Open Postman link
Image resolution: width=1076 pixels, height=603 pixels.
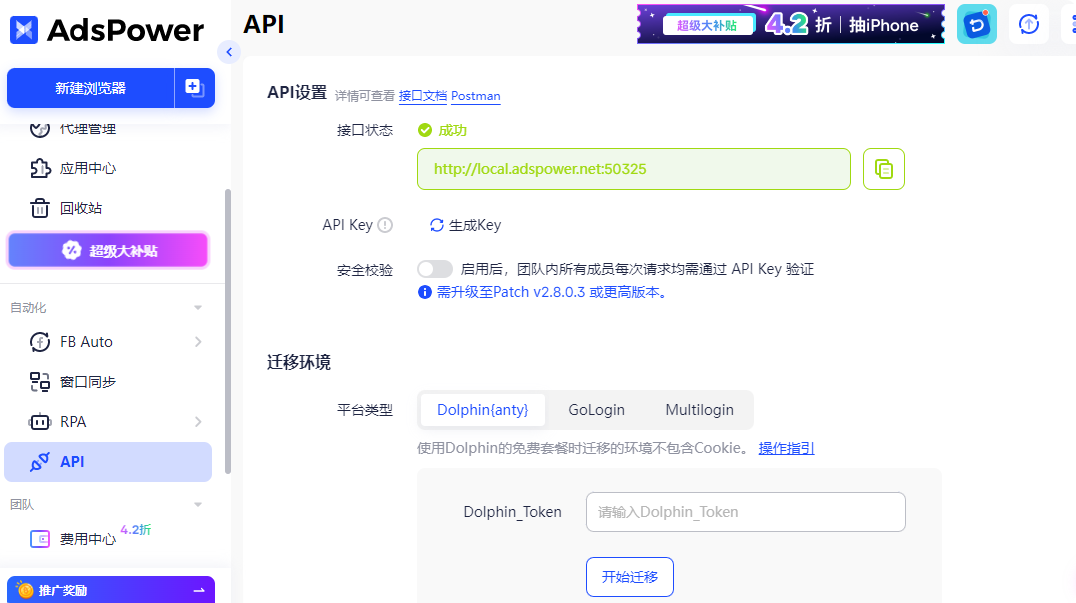click(x=476, y=96)
